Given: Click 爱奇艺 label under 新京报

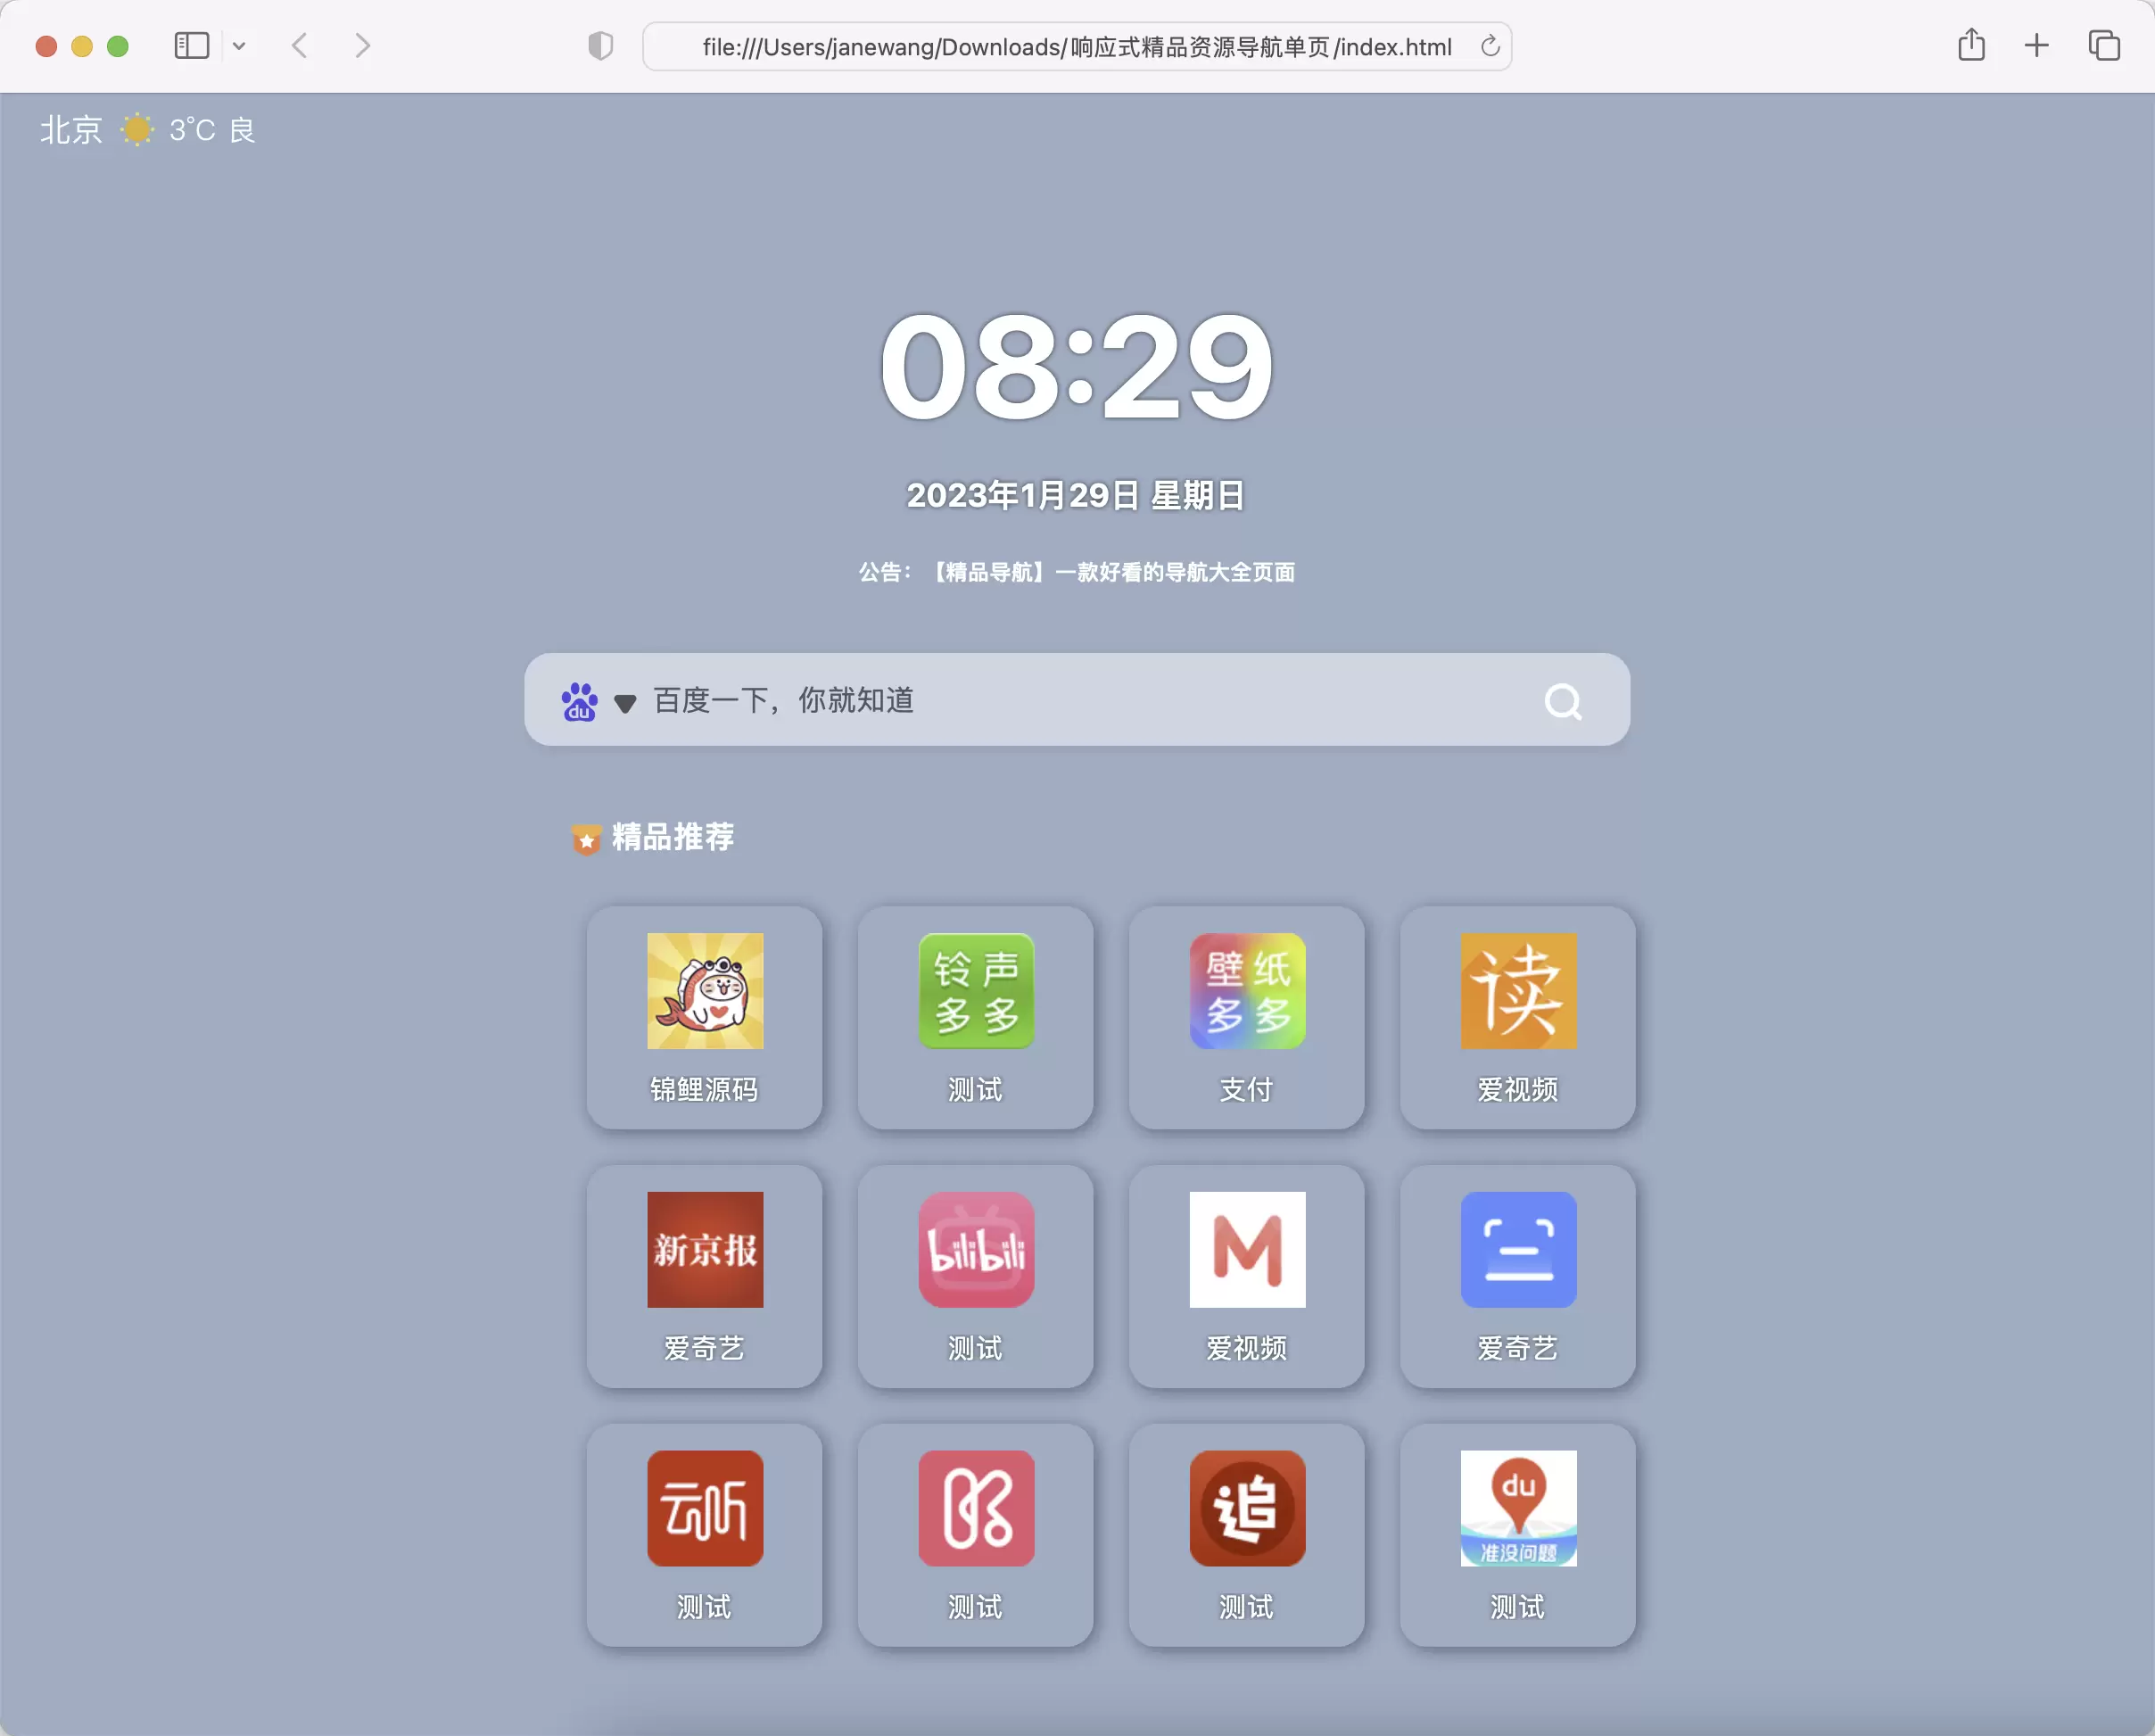Looking at the screenshot, I should click(x=704, y=1348).
